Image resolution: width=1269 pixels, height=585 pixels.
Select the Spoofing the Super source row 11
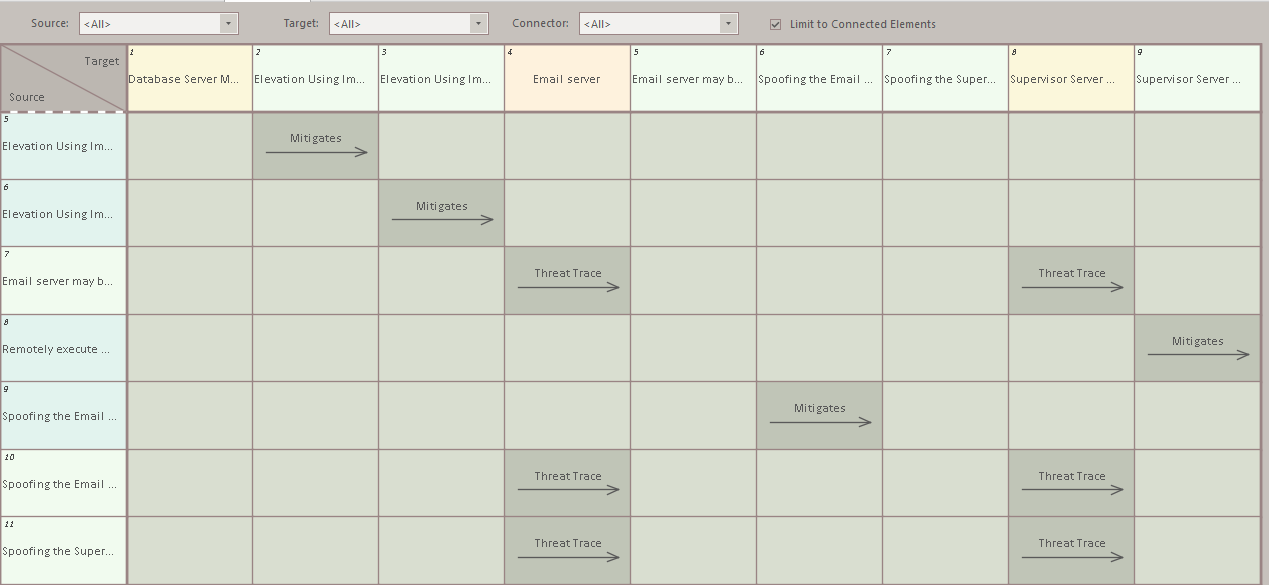(x=63, y=550)
